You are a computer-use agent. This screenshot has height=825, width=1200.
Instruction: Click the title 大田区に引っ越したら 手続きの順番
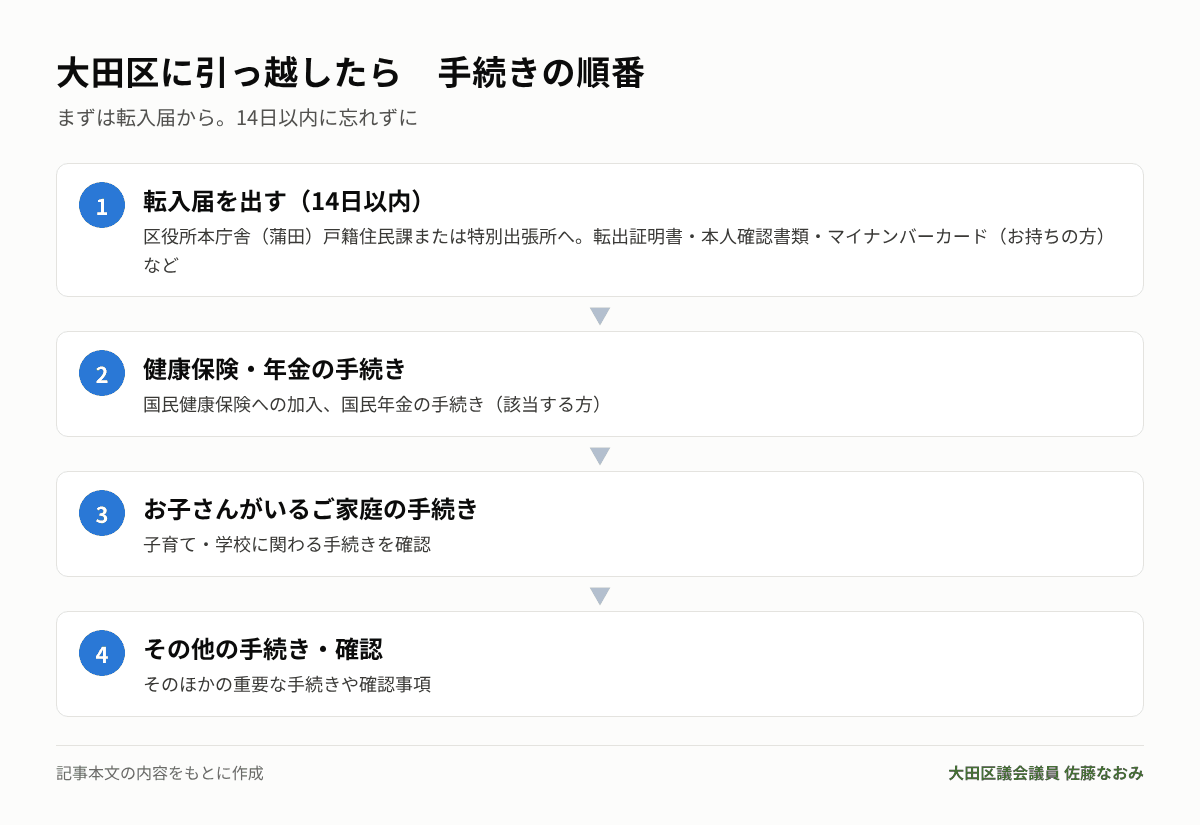coord(350,73)
